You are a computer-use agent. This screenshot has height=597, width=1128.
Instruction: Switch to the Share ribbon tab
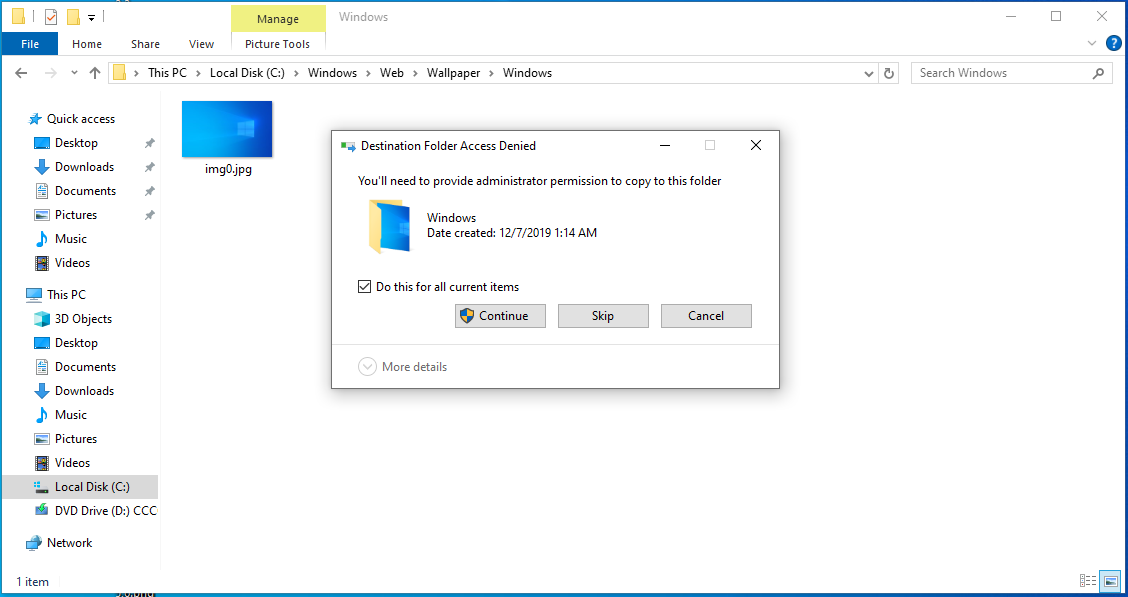145,44
